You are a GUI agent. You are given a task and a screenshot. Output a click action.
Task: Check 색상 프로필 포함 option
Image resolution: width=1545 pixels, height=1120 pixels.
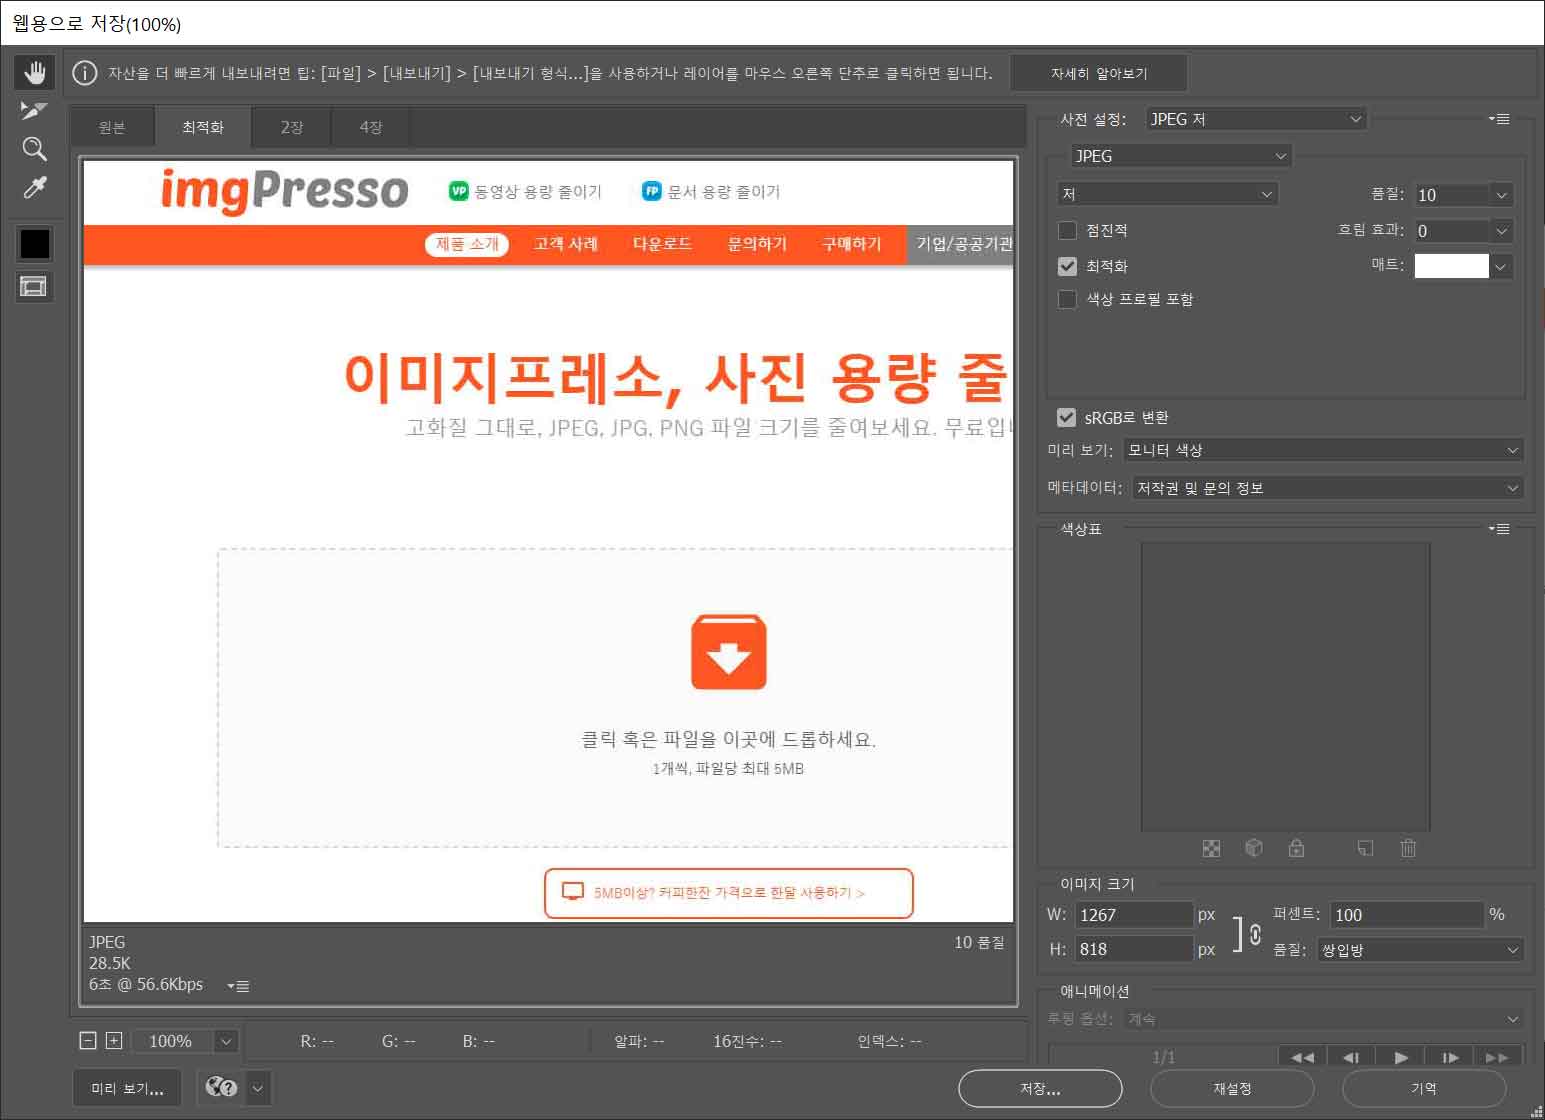pos(1067,299)
